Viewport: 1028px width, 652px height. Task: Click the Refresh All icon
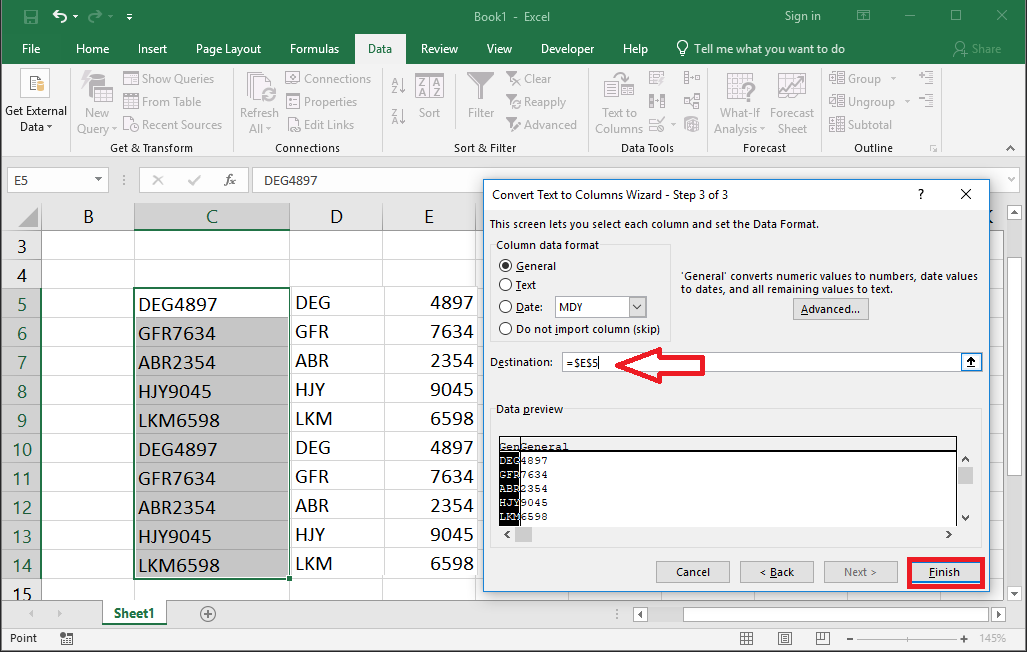pyautogui.click(x=259, y=103)
